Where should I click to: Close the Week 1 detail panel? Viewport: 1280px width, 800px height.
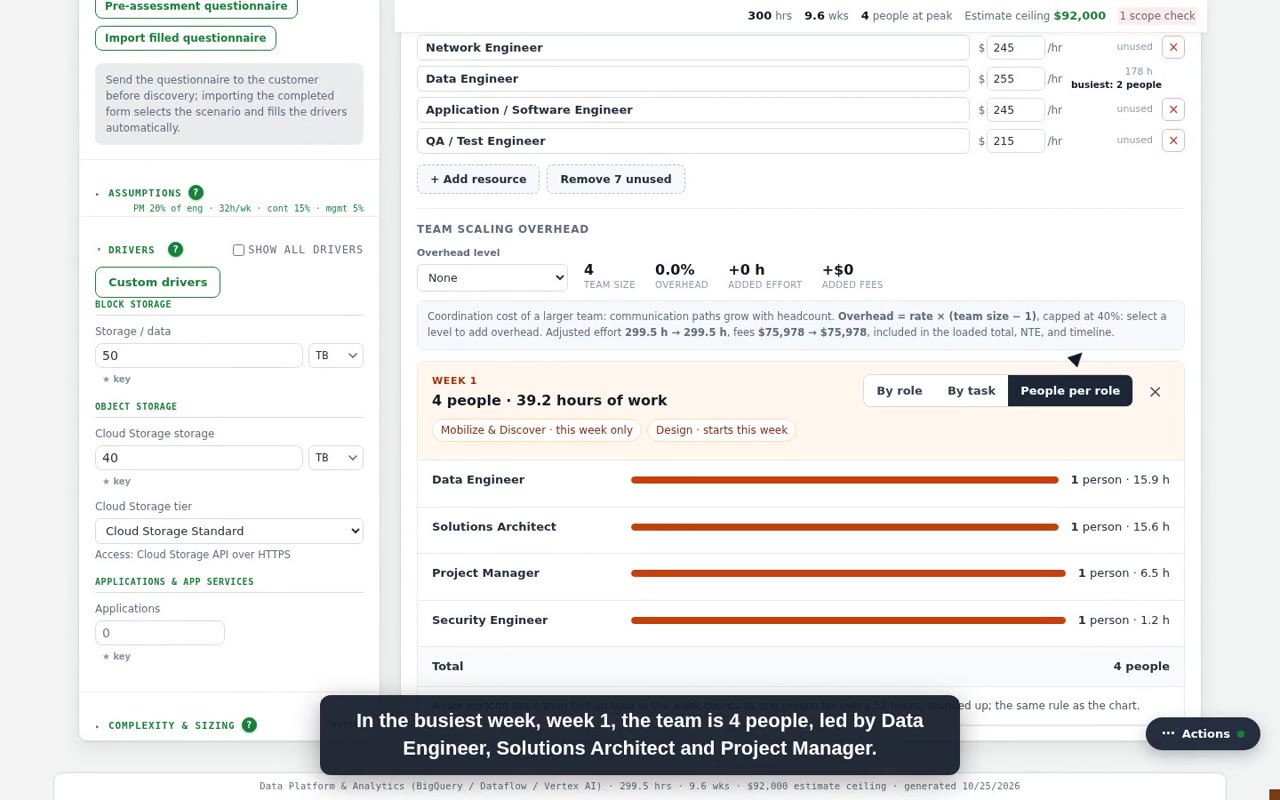pos(1155,391)
